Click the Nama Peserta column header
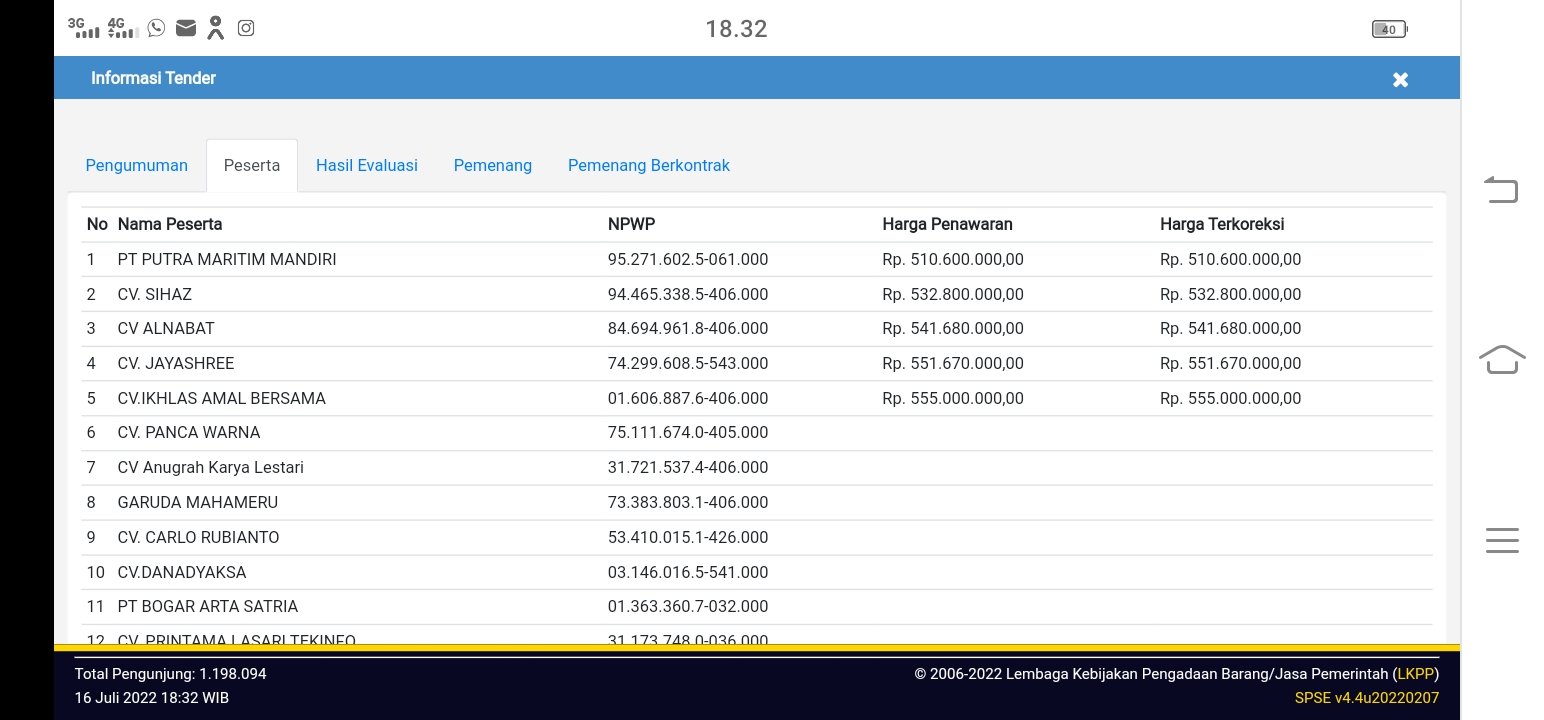 (x=170, y=224)
